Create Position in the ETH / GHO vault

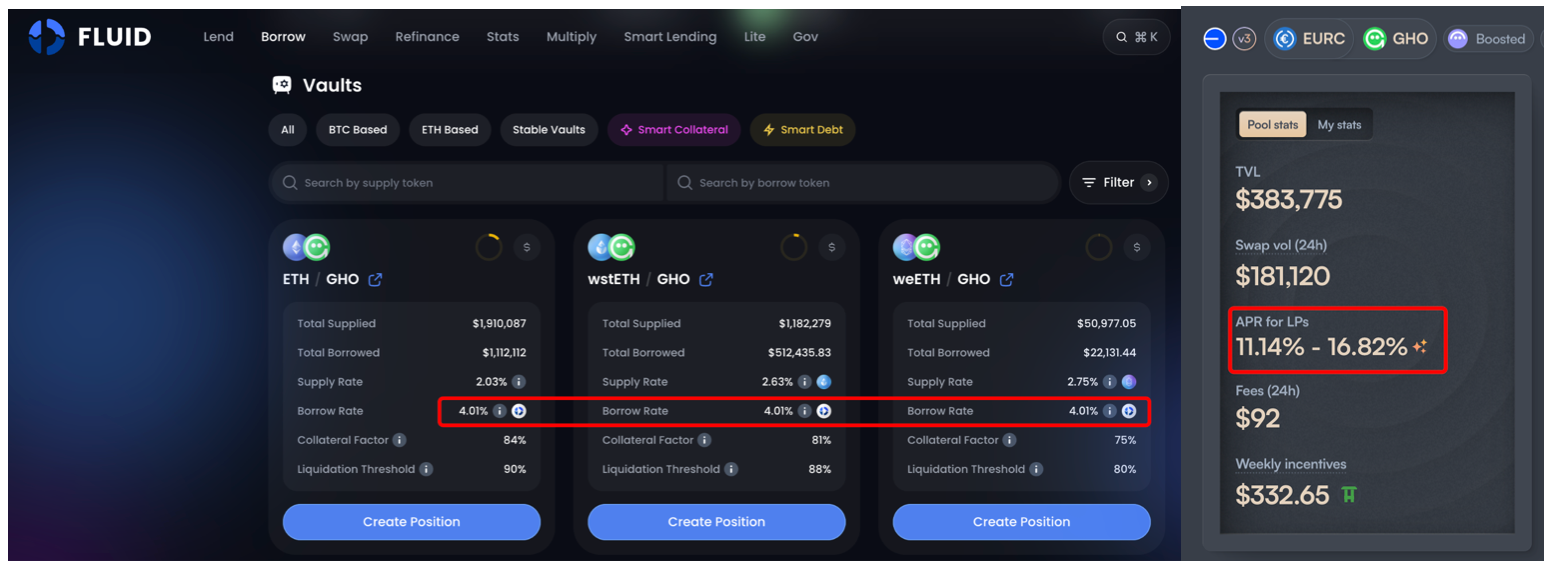click(x=411, y=522)
